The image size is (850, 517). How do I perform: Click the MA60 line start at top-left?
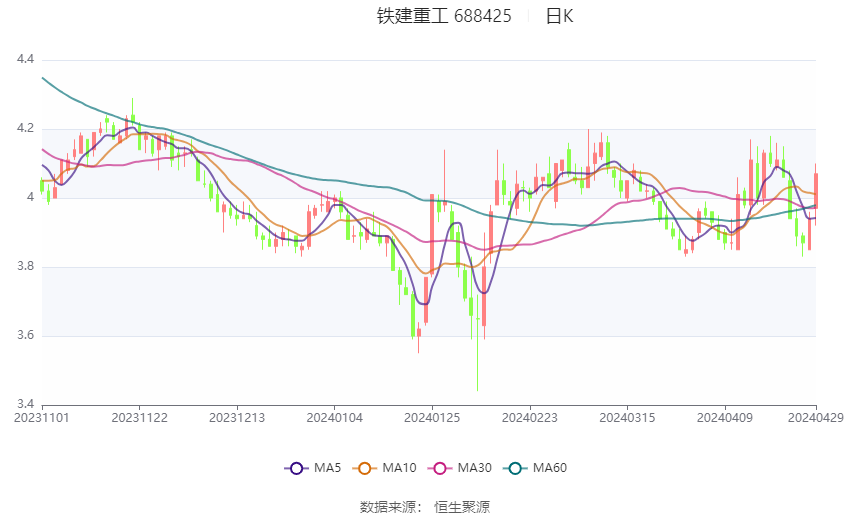(x=43, y=78)
